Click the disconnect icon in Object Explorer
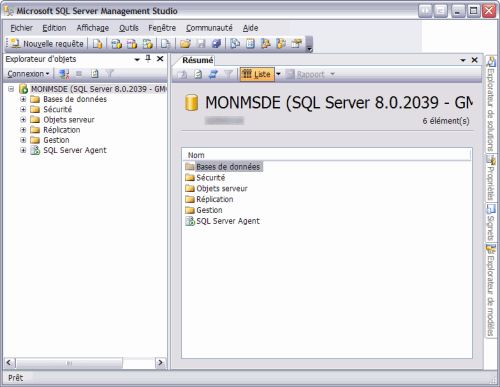Screen dimensions: 500x387 pyautogui.click(x=64, y=74)
